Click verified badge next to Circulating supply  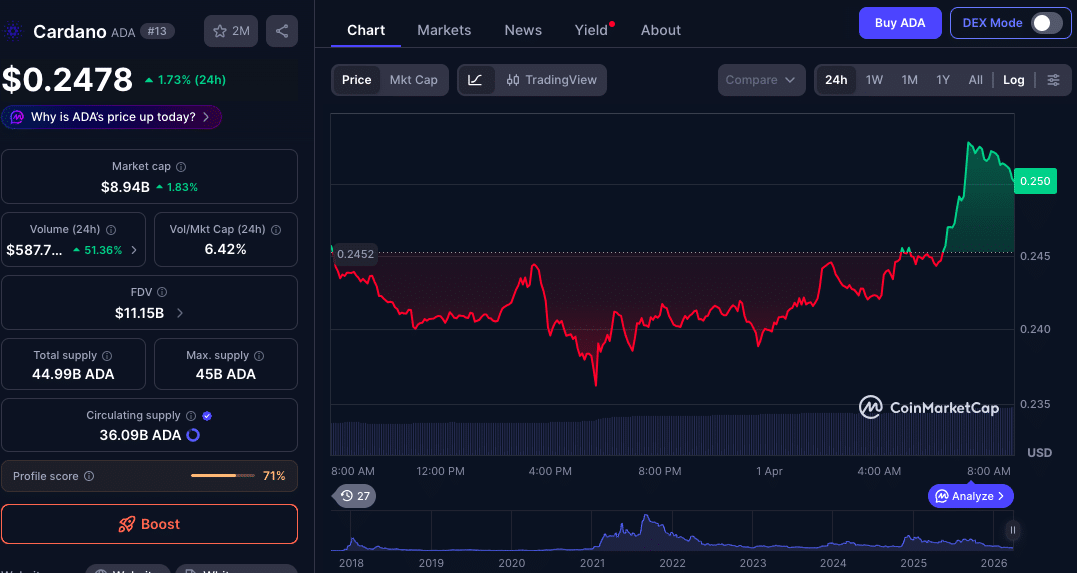coord(207,416)
